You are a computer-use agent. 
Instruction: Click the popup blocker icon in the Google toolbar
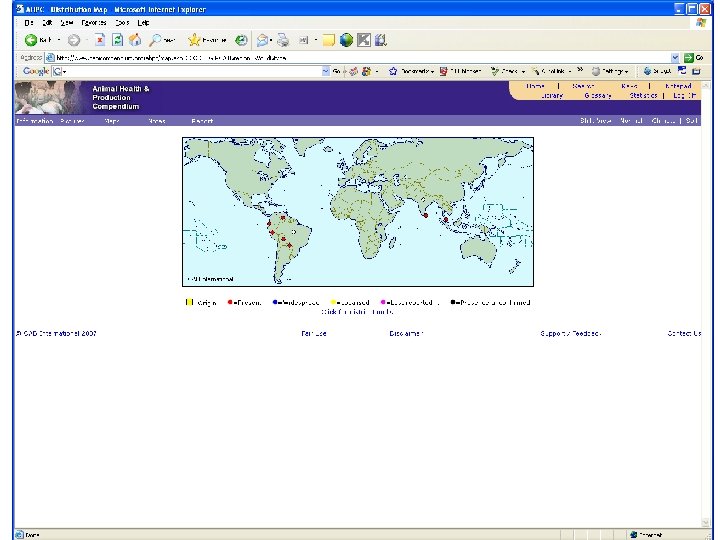click(444, 71)
